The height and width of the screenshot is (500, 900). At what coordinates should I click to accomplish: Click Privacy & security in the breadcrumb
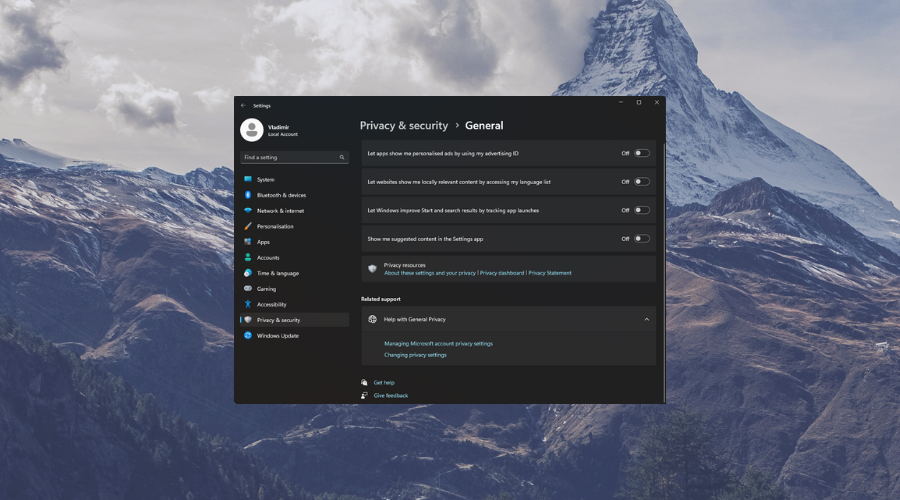click(x=404, y=126)
